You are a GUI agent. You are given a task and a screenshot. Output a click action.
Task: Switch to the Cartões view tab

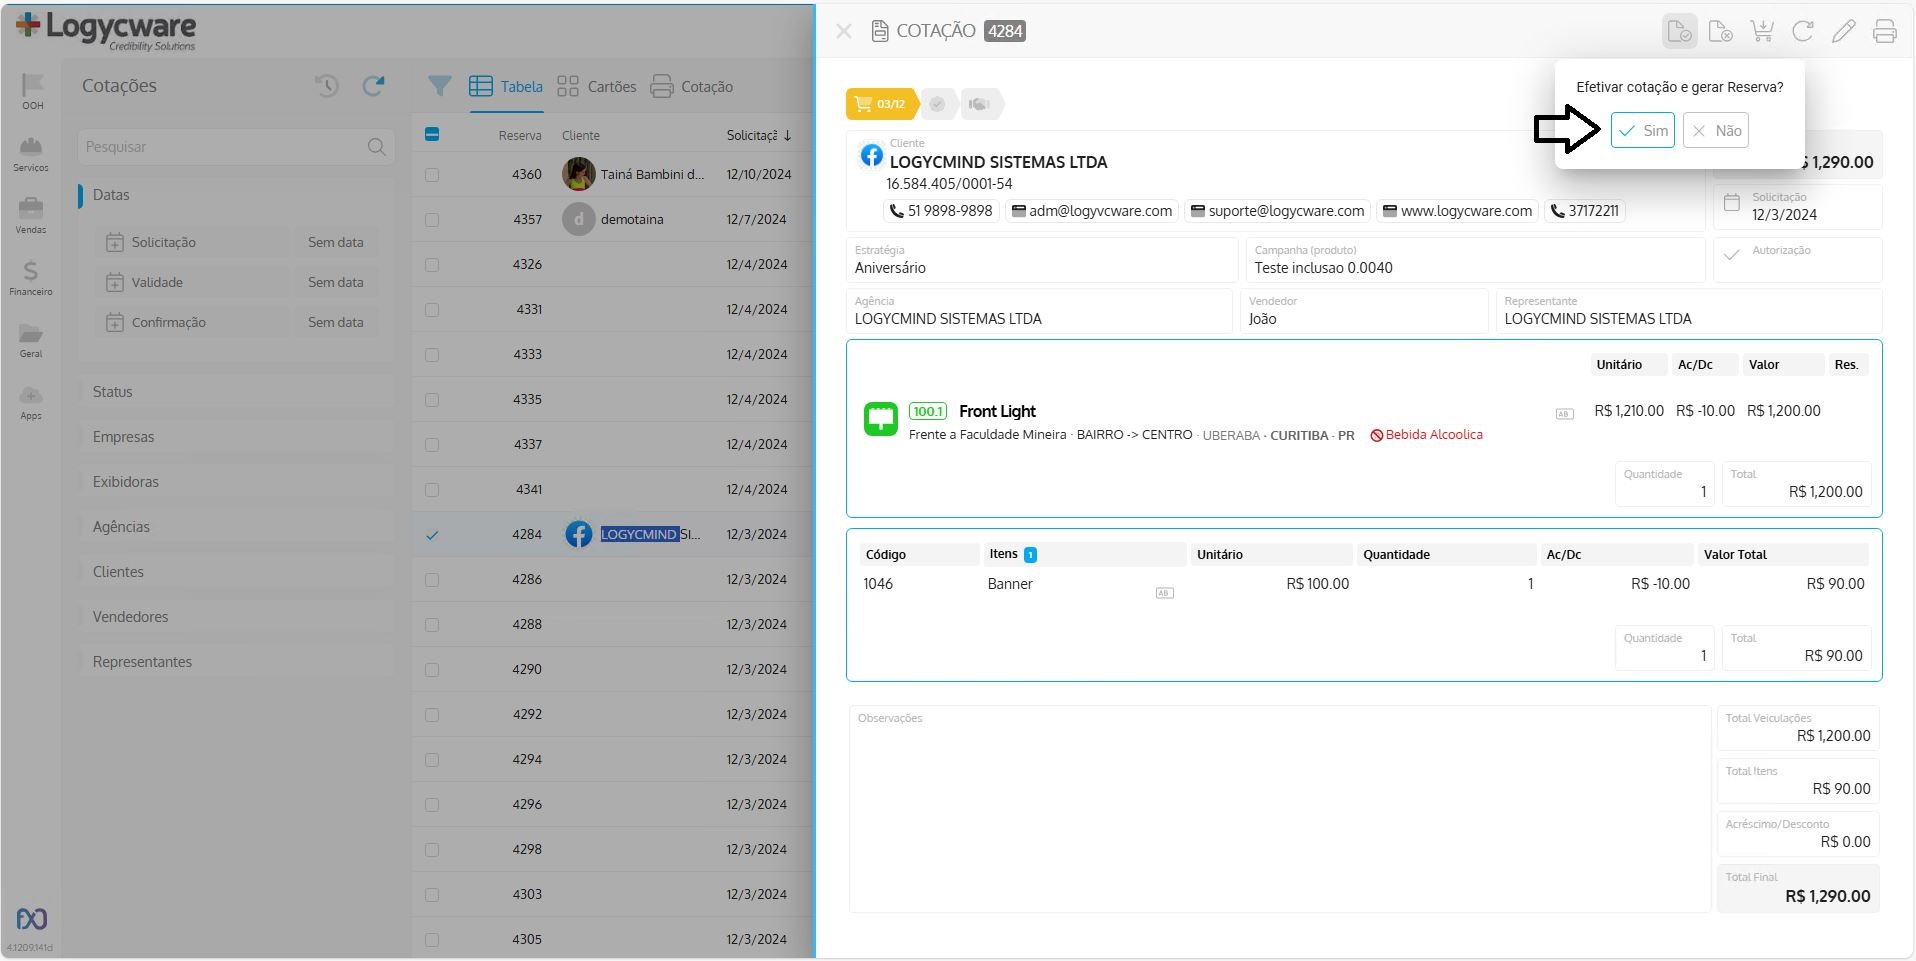[x=597, y=86]
